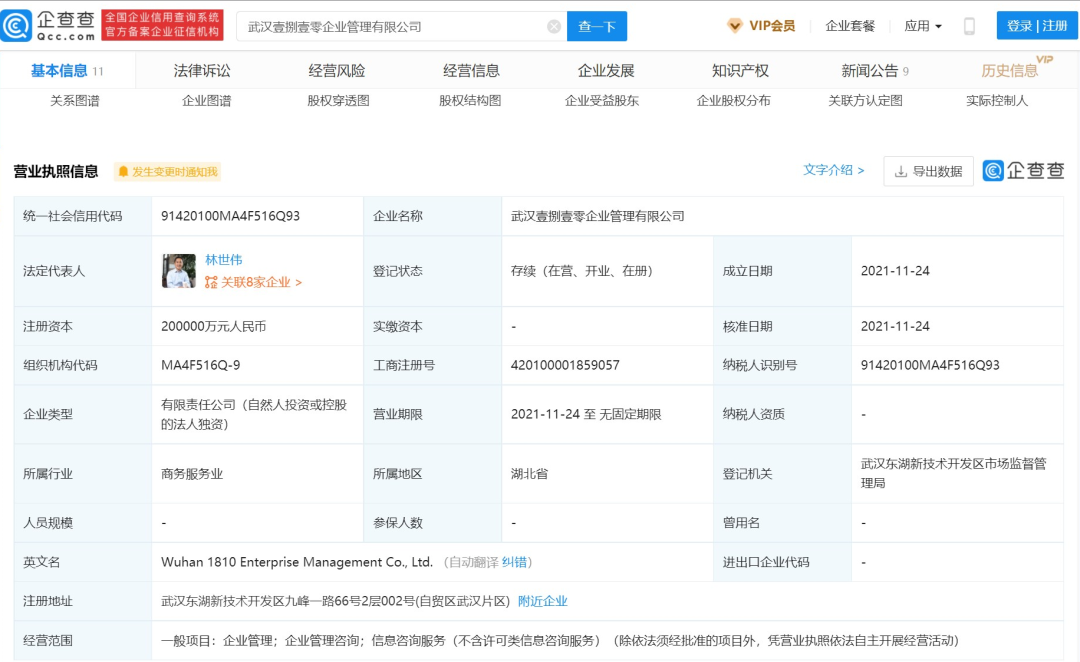
Task: Switch to the 法律诉讼 tab
Action: tap(202, 70)
